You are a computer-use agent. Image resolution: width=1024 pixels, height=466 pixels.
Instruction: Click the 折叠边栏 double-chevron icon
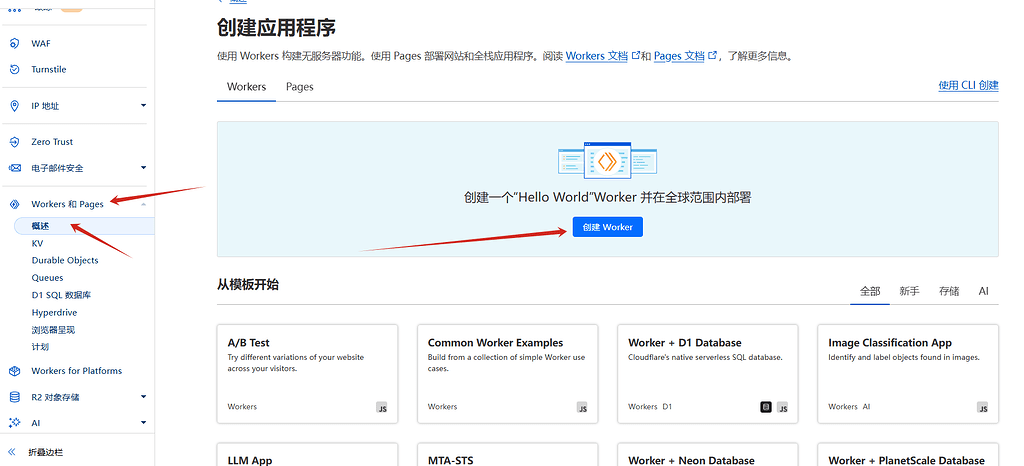[x=12, y=452]
